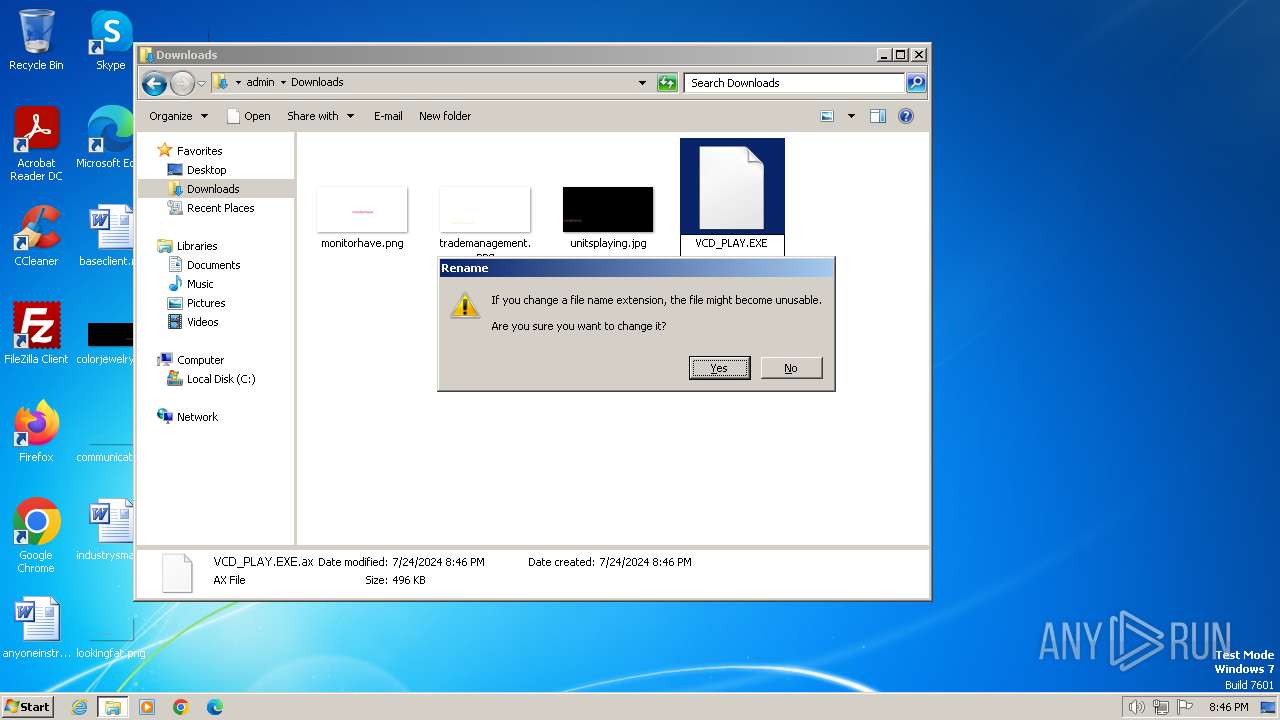The image size is (1280, 720).
Task: Launch Microsoft Edge from the taskbar
Action: coord(215,707)
